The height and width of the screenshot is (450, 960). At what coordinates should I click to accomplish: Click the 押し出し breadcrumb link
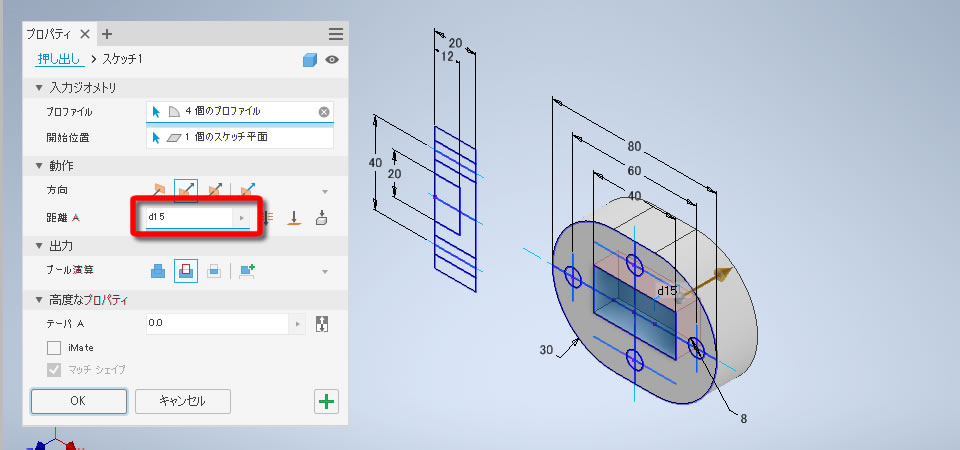pyautogui.click(x=60, y=59)
